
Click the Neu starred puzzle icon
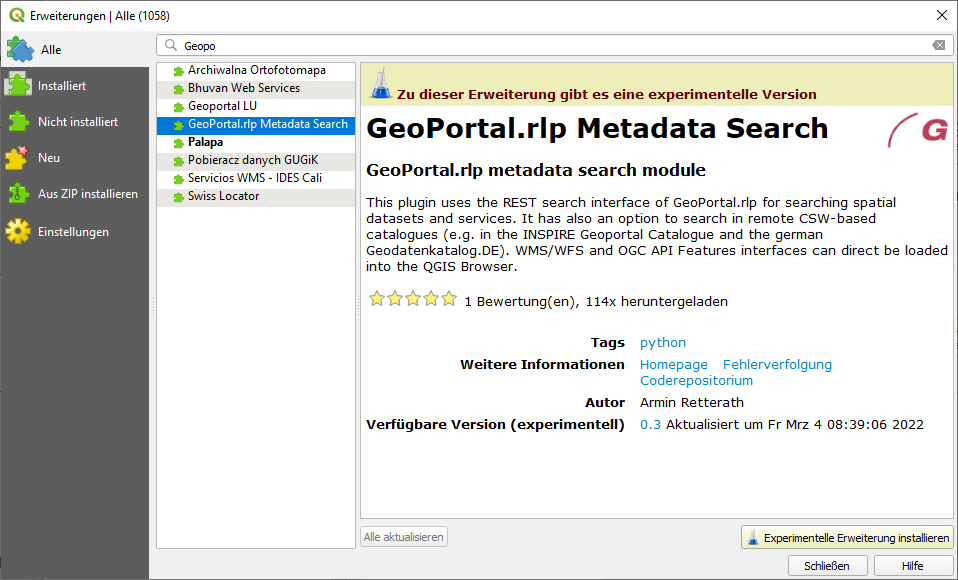tap(17, 158)
